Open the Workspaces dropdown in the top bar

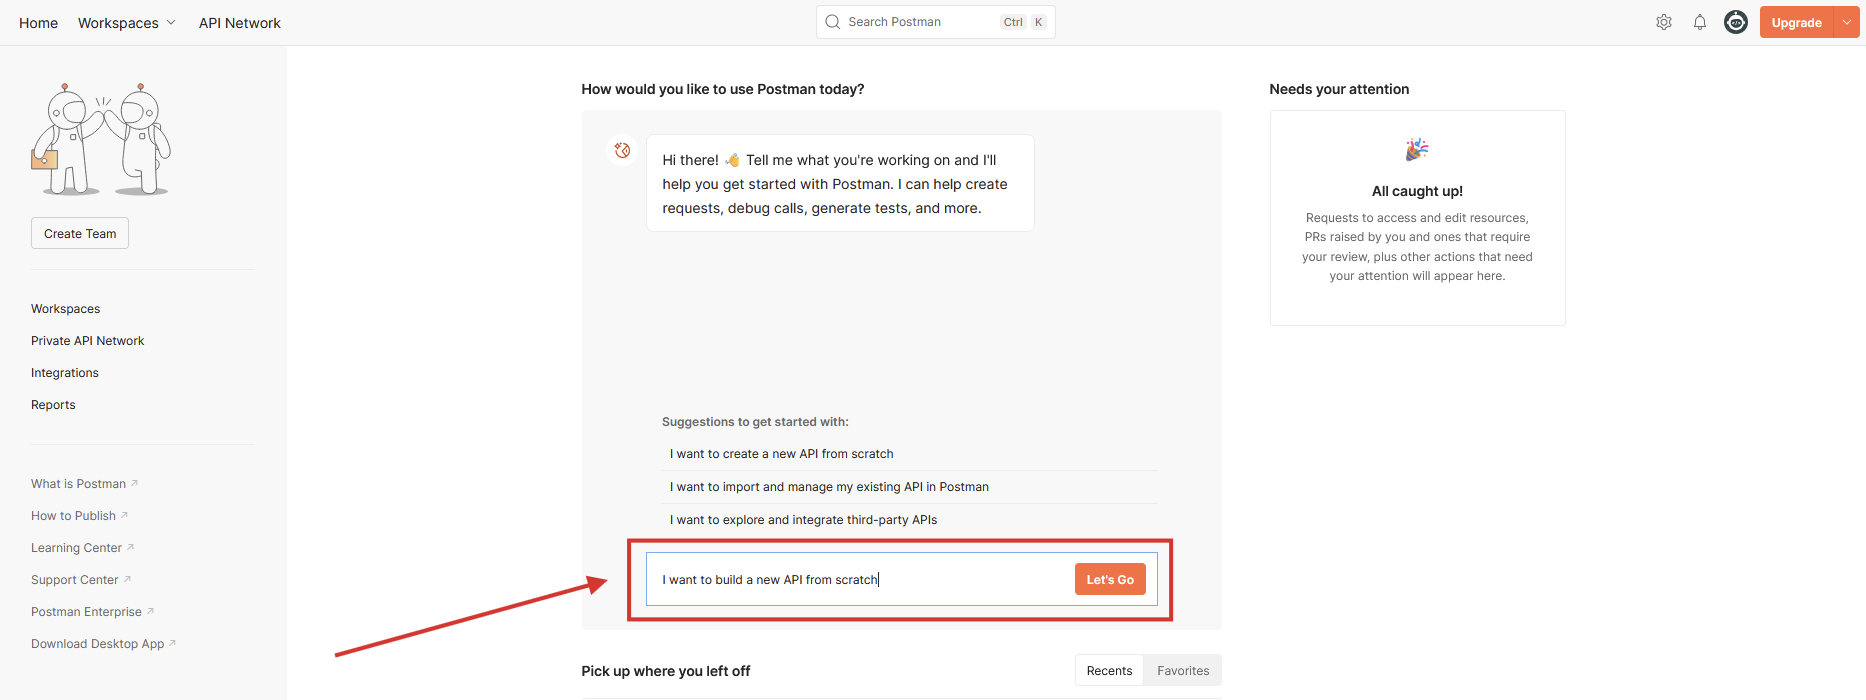[126, 22]
